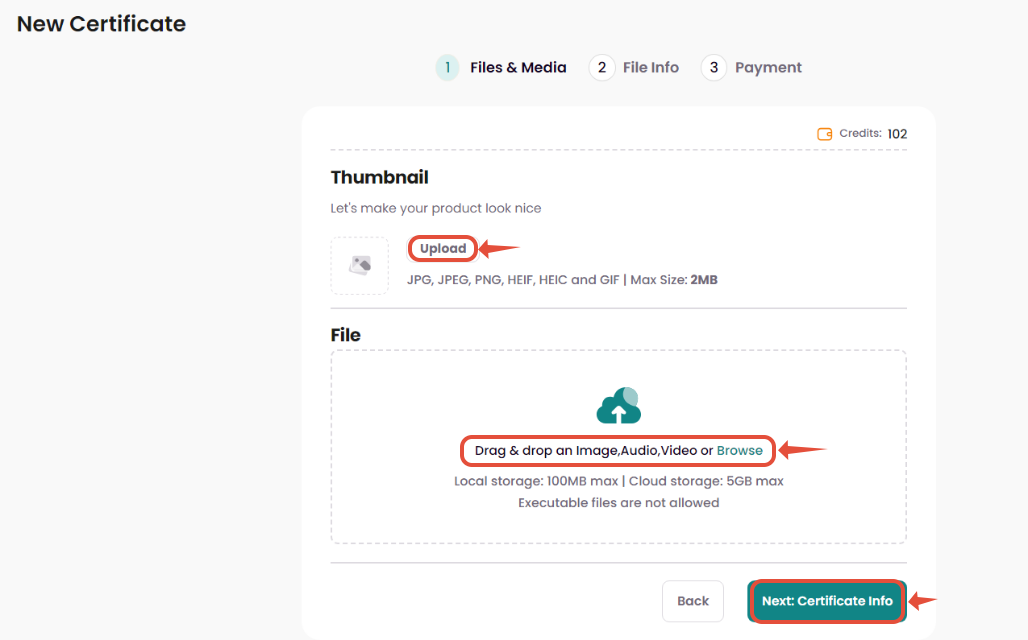Open the Browse file link
The image size is (1028, 640).
click(740, 450)
